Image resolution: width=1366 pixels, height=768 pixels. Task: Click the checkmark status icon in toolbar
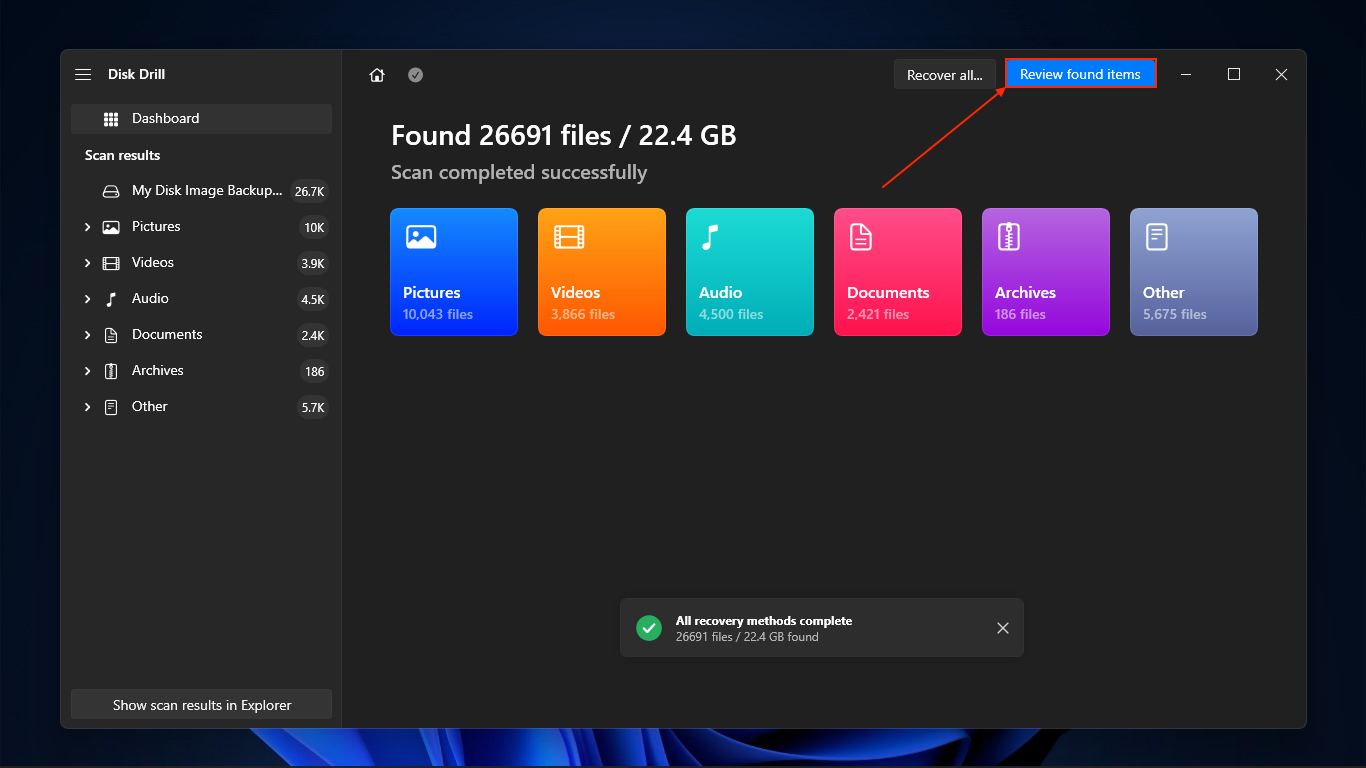[415, 75]
